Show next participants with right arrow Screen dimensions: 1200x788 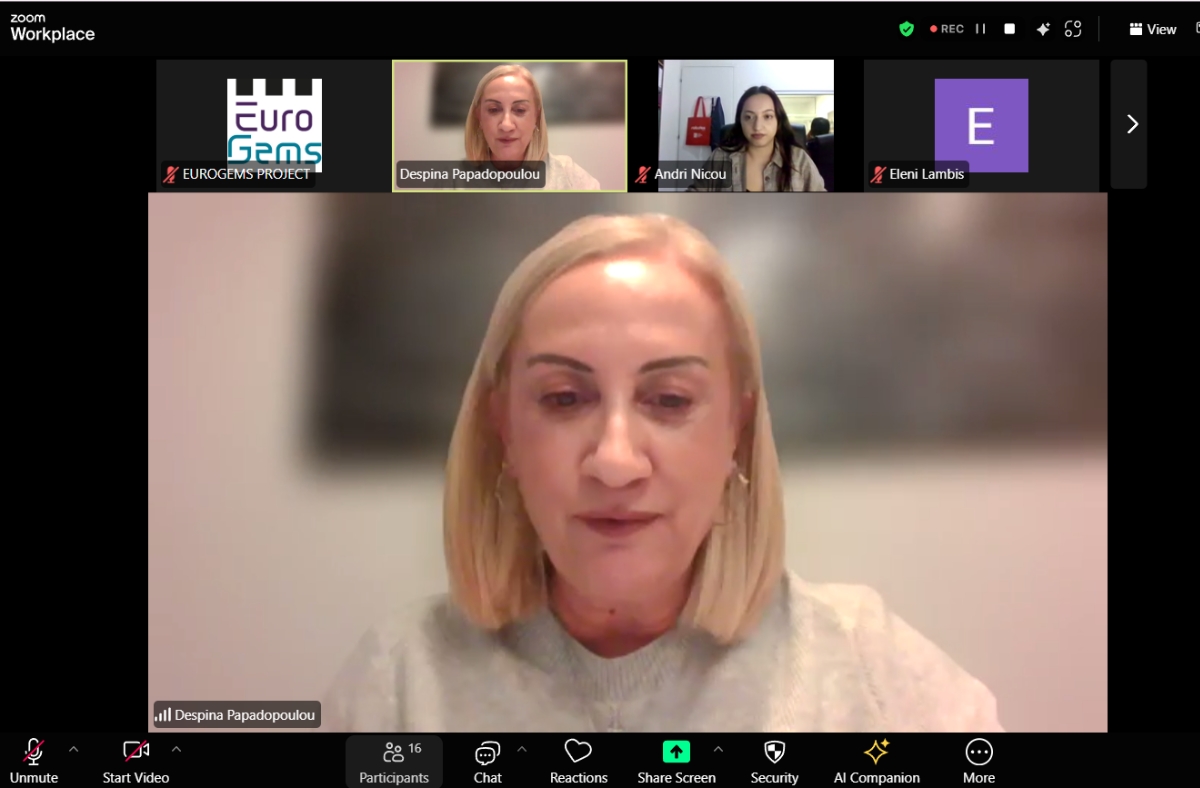tap(1132, 124)
